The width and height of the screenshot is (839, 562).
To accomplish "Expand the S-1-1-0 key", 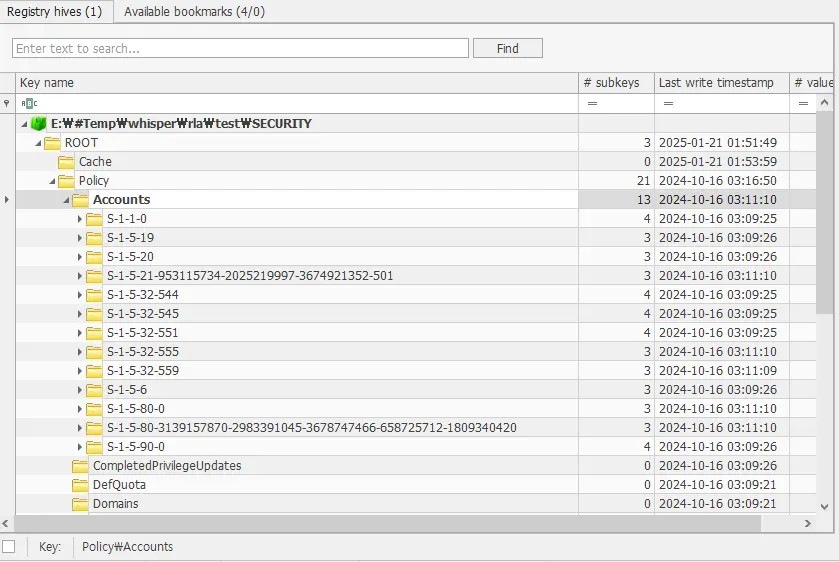I will 80,219.
